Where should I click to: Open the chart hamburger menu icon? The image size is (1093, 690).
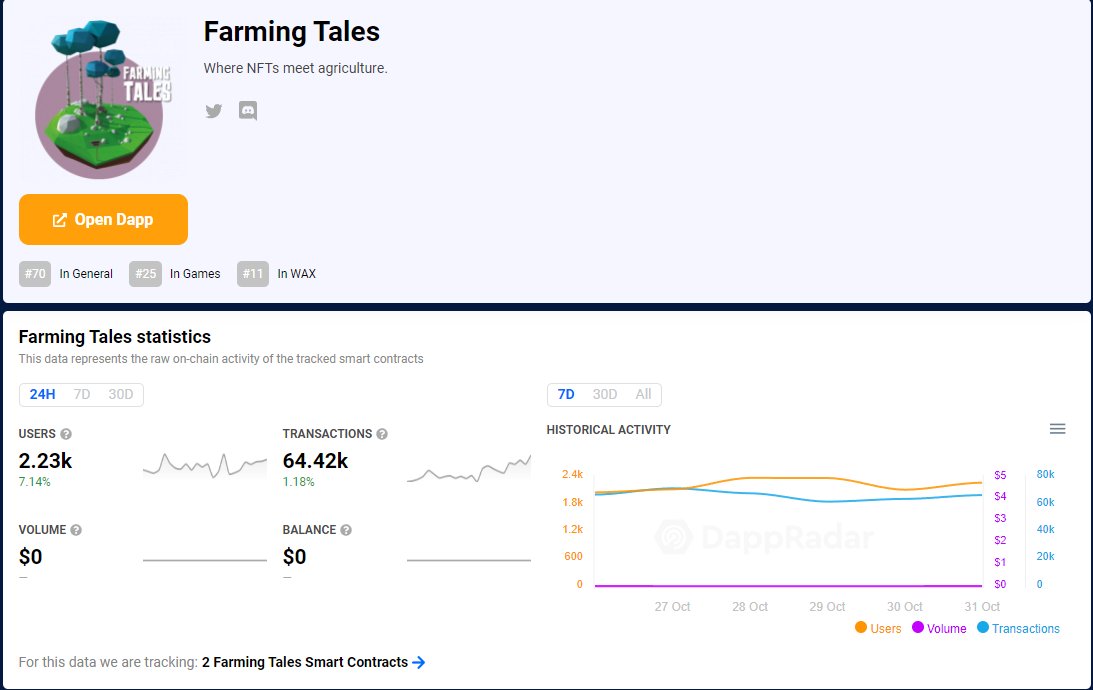pos(1057,429)
